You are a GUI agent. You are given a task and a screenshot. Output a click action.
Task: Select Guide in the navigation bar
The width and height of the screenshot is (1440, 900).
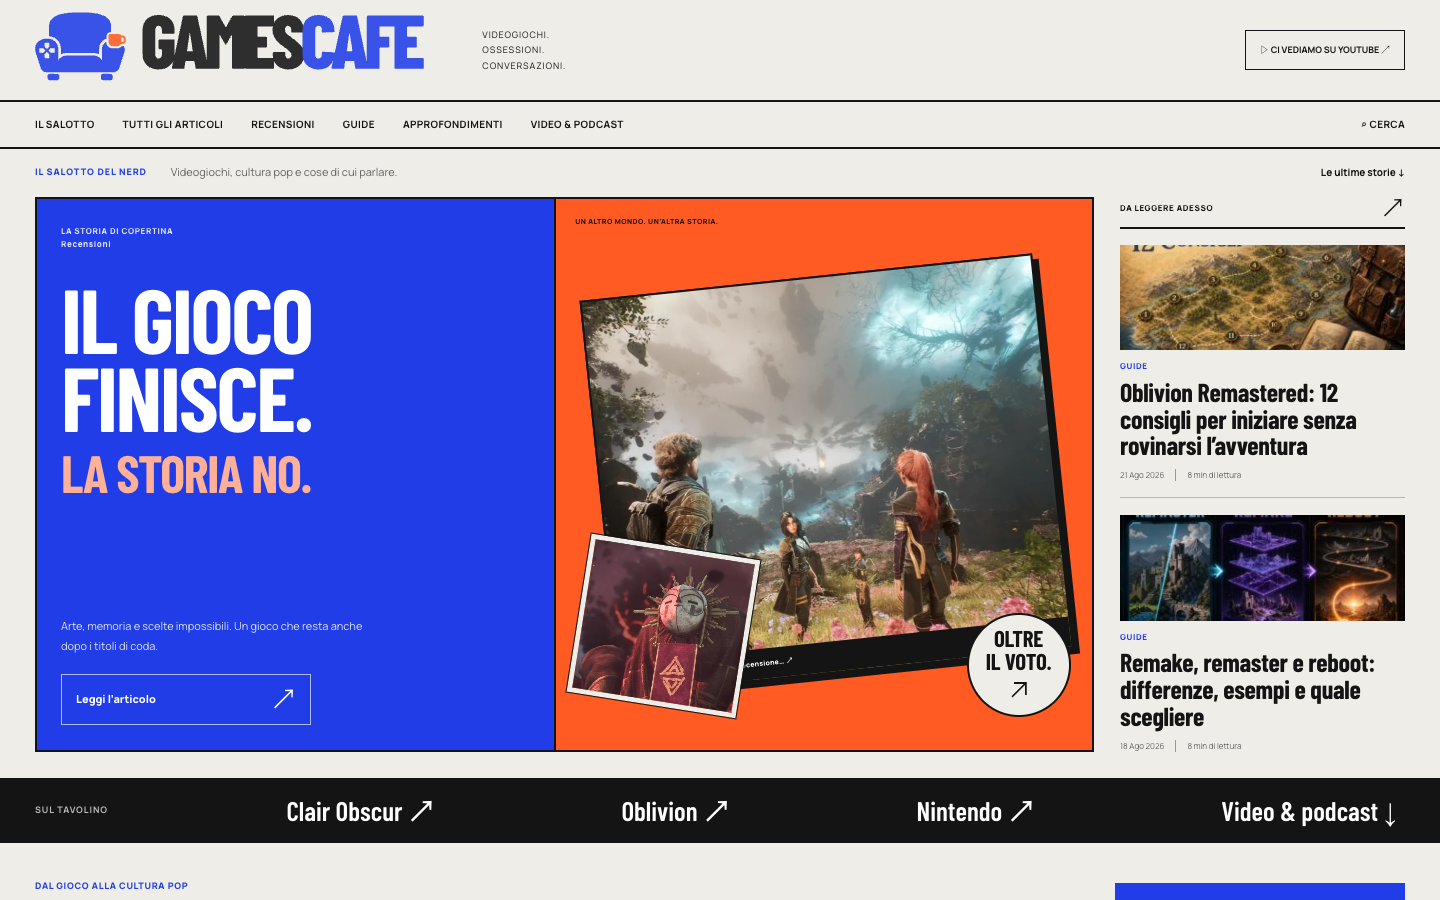[x=359, y=125]
